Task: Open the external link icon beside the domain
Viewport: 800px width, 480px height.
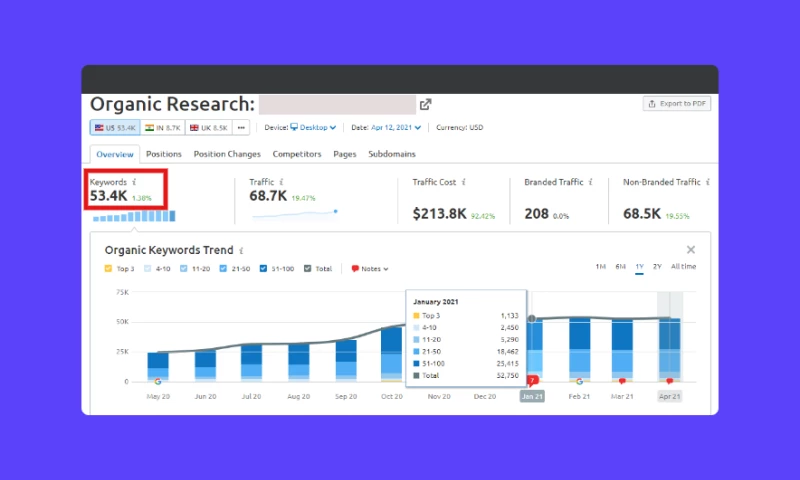Action: pyautogui.click(x=426, y=104)
